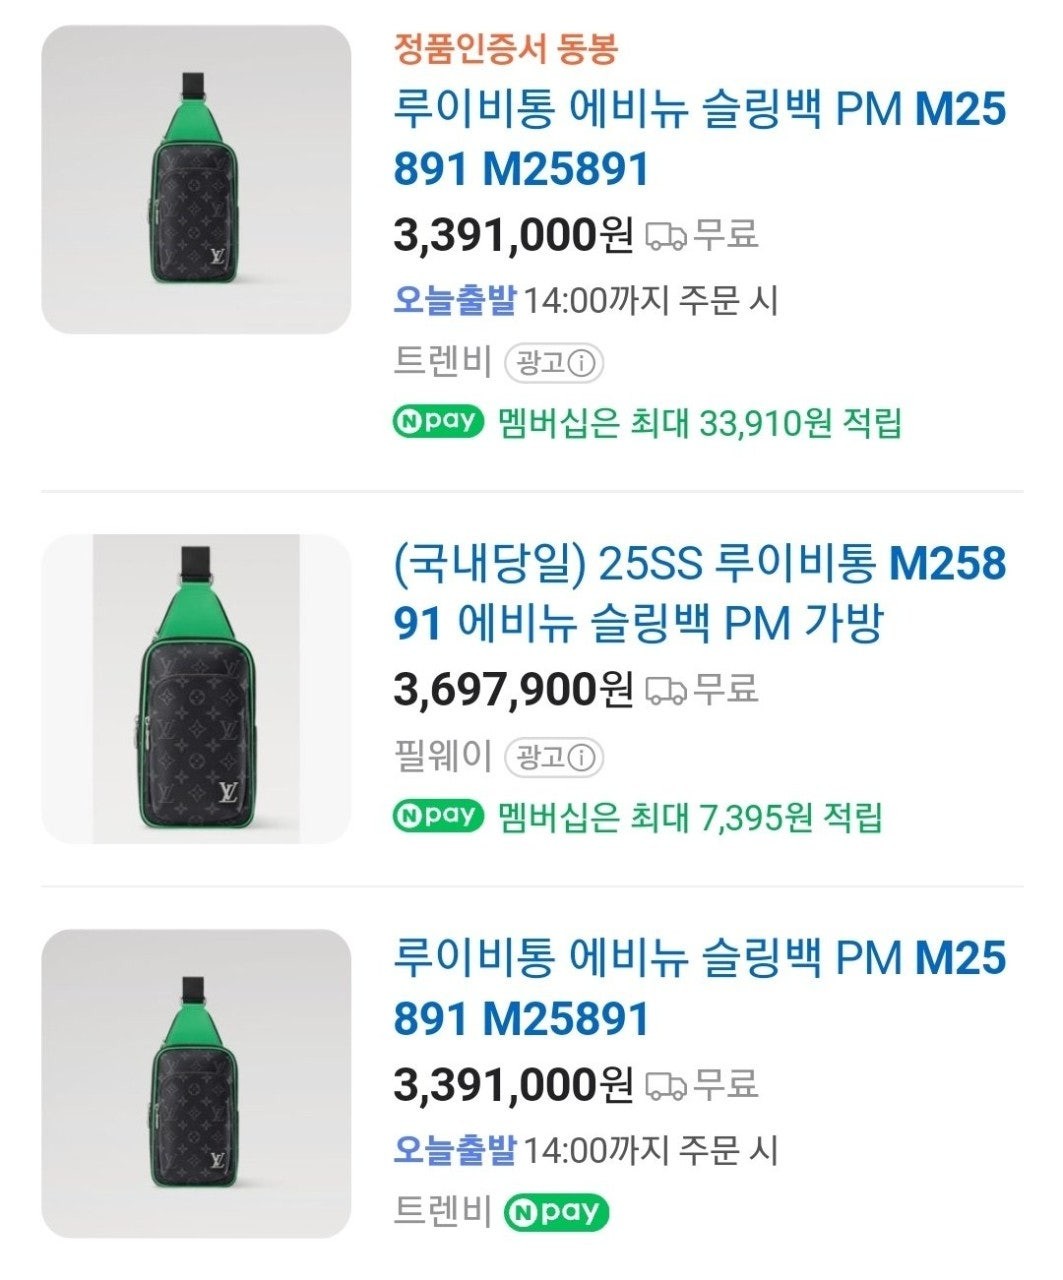Click Npay icon in first listing
Screen dimensions: 1063x1280
tap(438, 422)
